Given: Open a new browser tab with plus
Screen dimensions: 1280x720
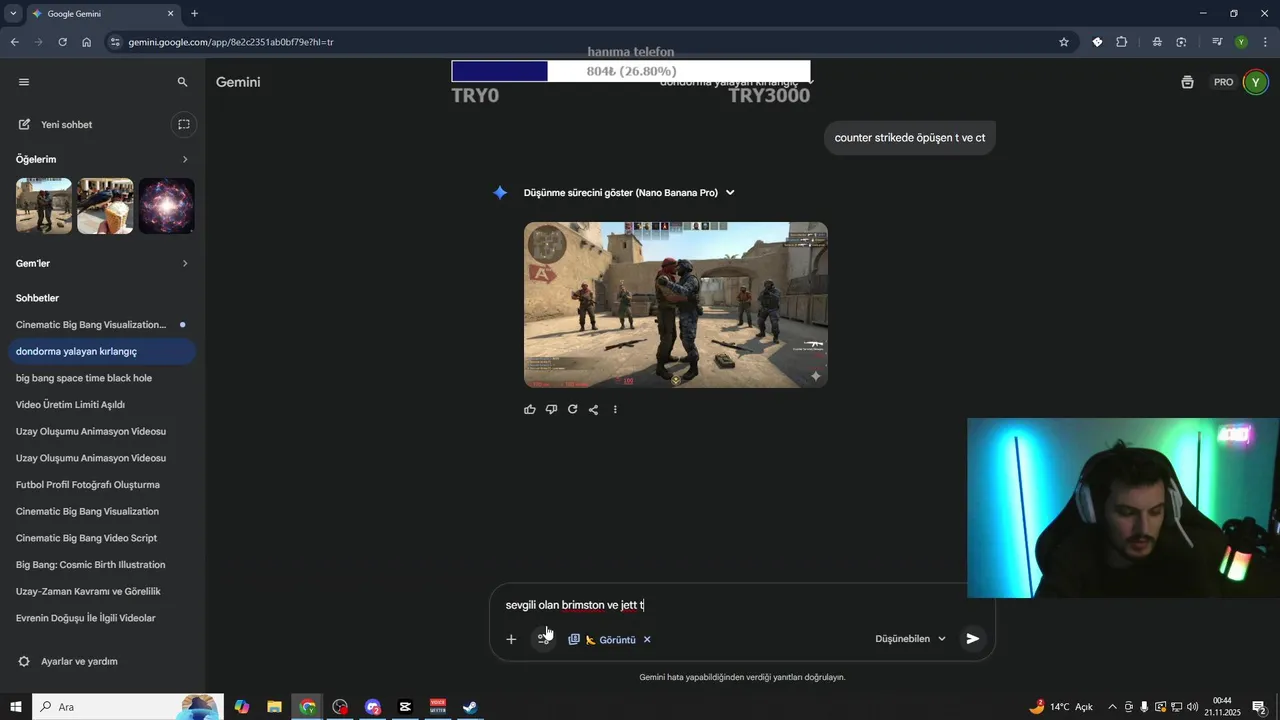Looking at the screenshot, I should pyautogui.click(x=194, y=14).
